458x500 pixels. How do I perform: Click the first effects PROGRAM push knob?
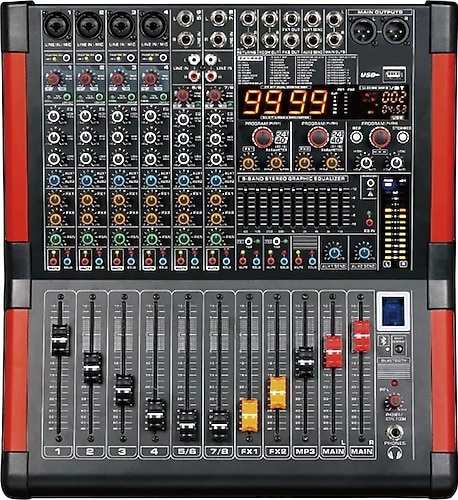pos(263,137)
